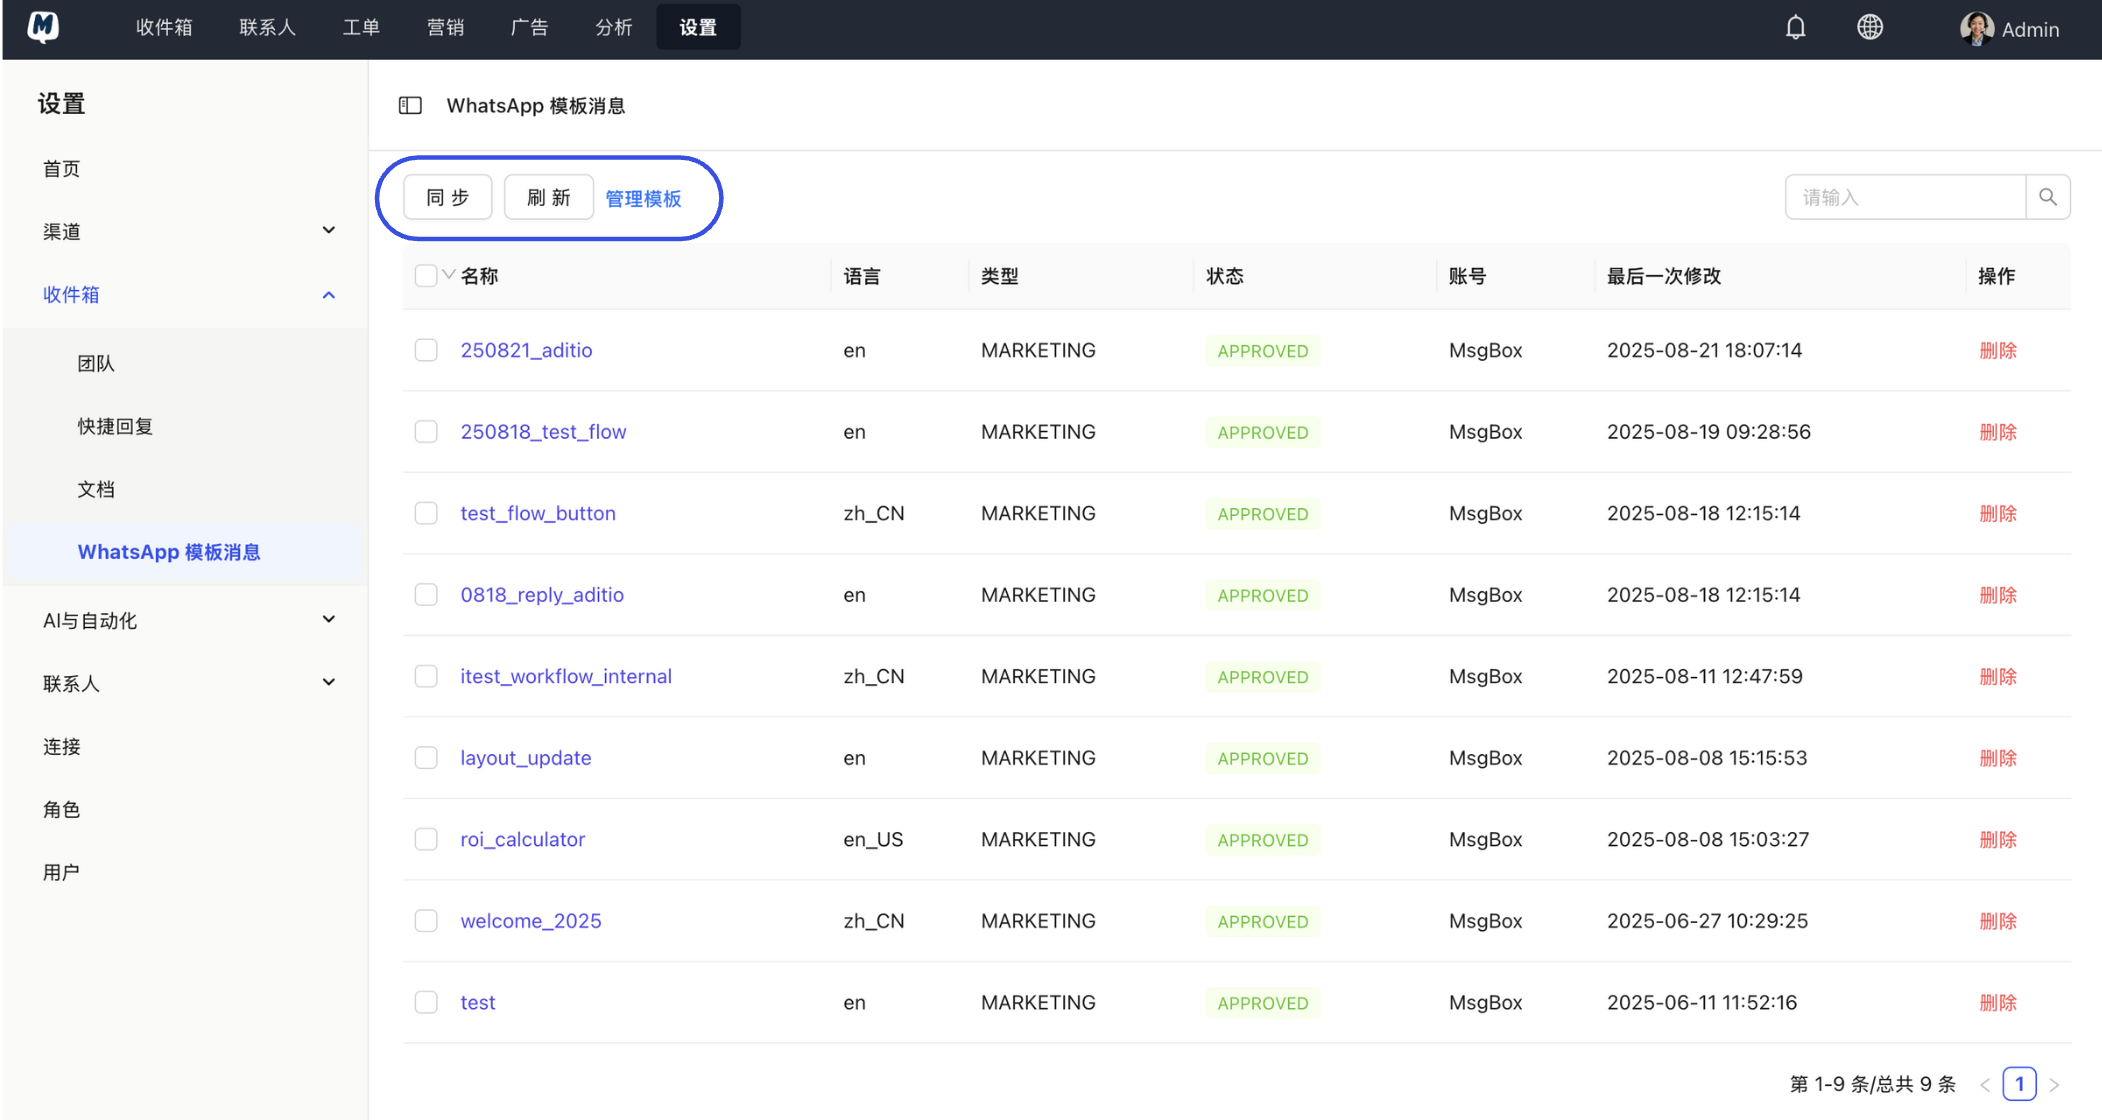Click the notification bell icon
The width and height of the screenshot is (2102, 1120).
point(1795,28)
